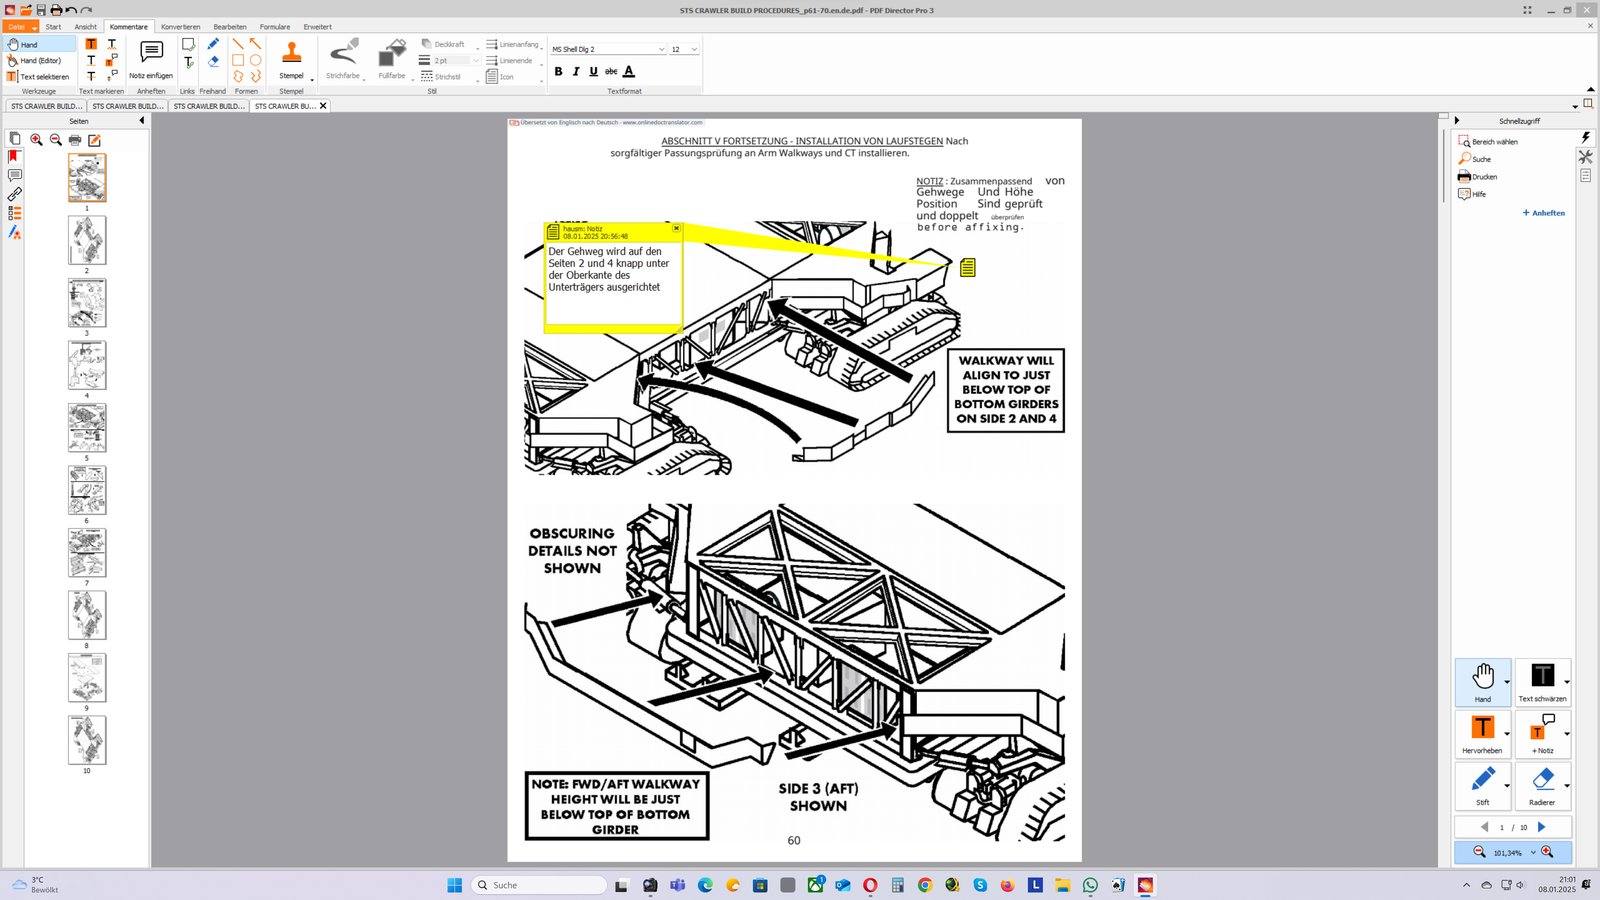
Task: Switch to the Start ribbon tab
Action: [53, 27]
